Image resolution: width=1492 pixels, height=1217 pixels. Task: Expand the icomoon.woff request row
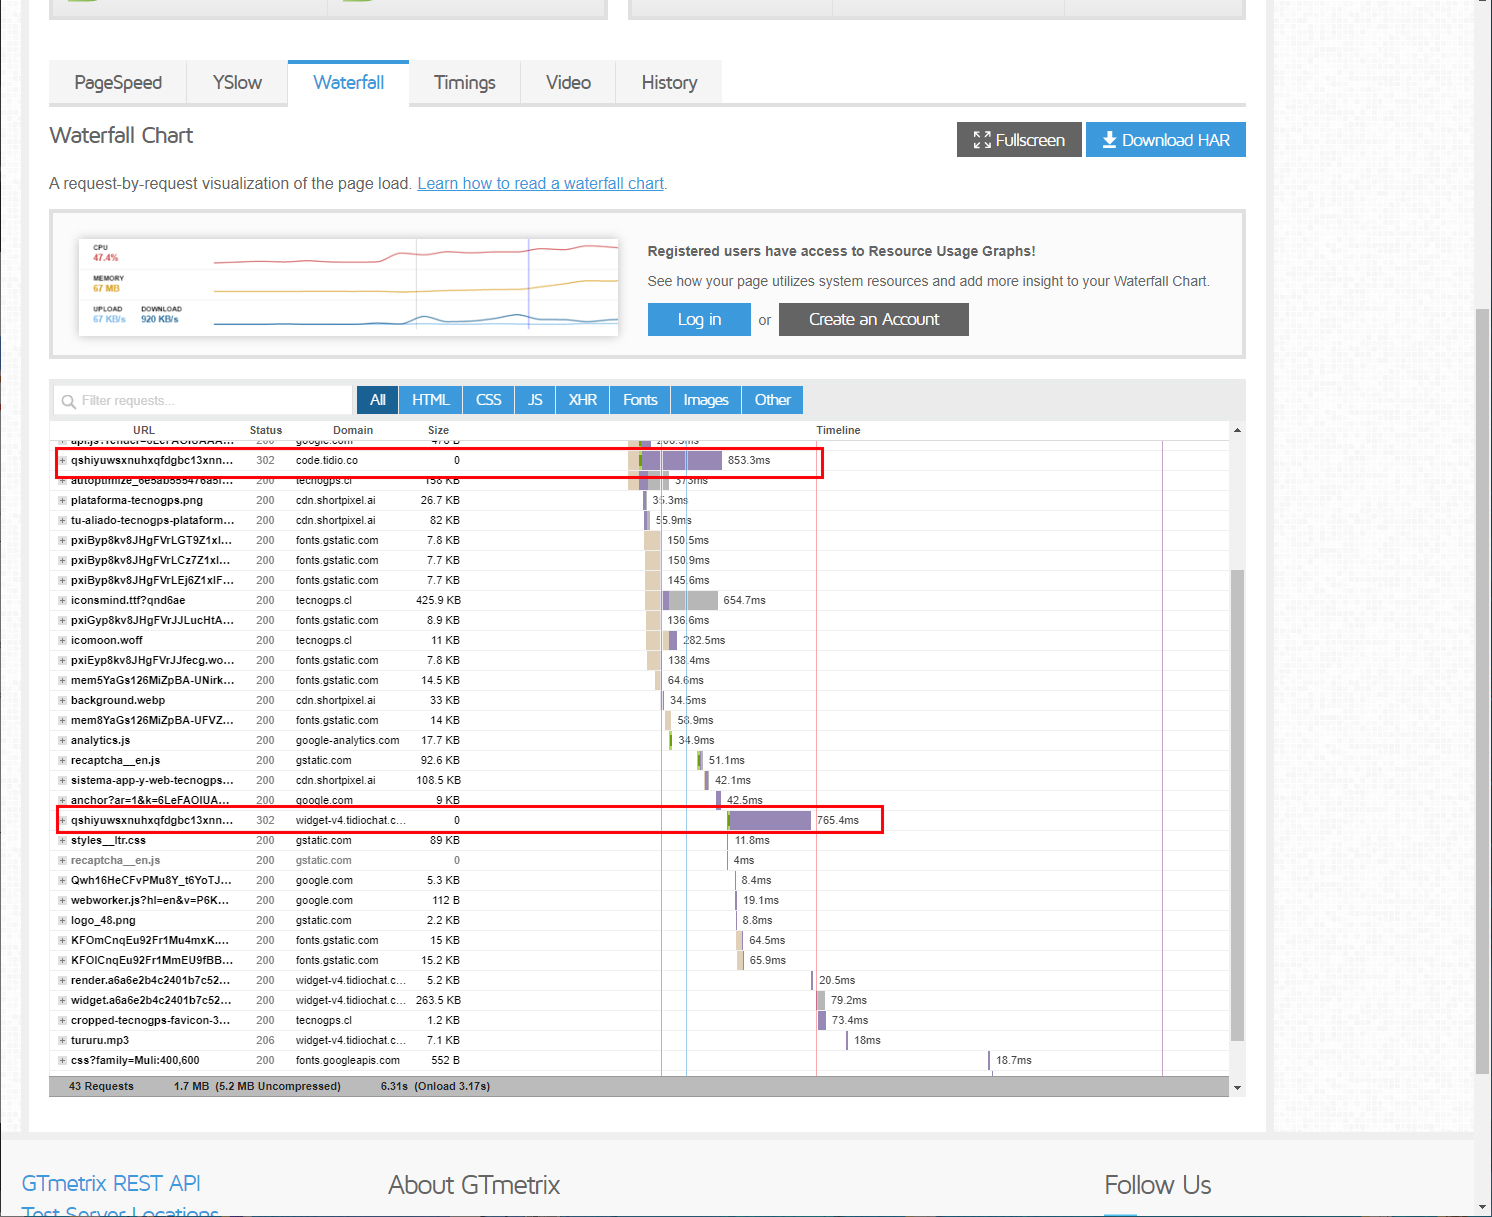point(62,640)
